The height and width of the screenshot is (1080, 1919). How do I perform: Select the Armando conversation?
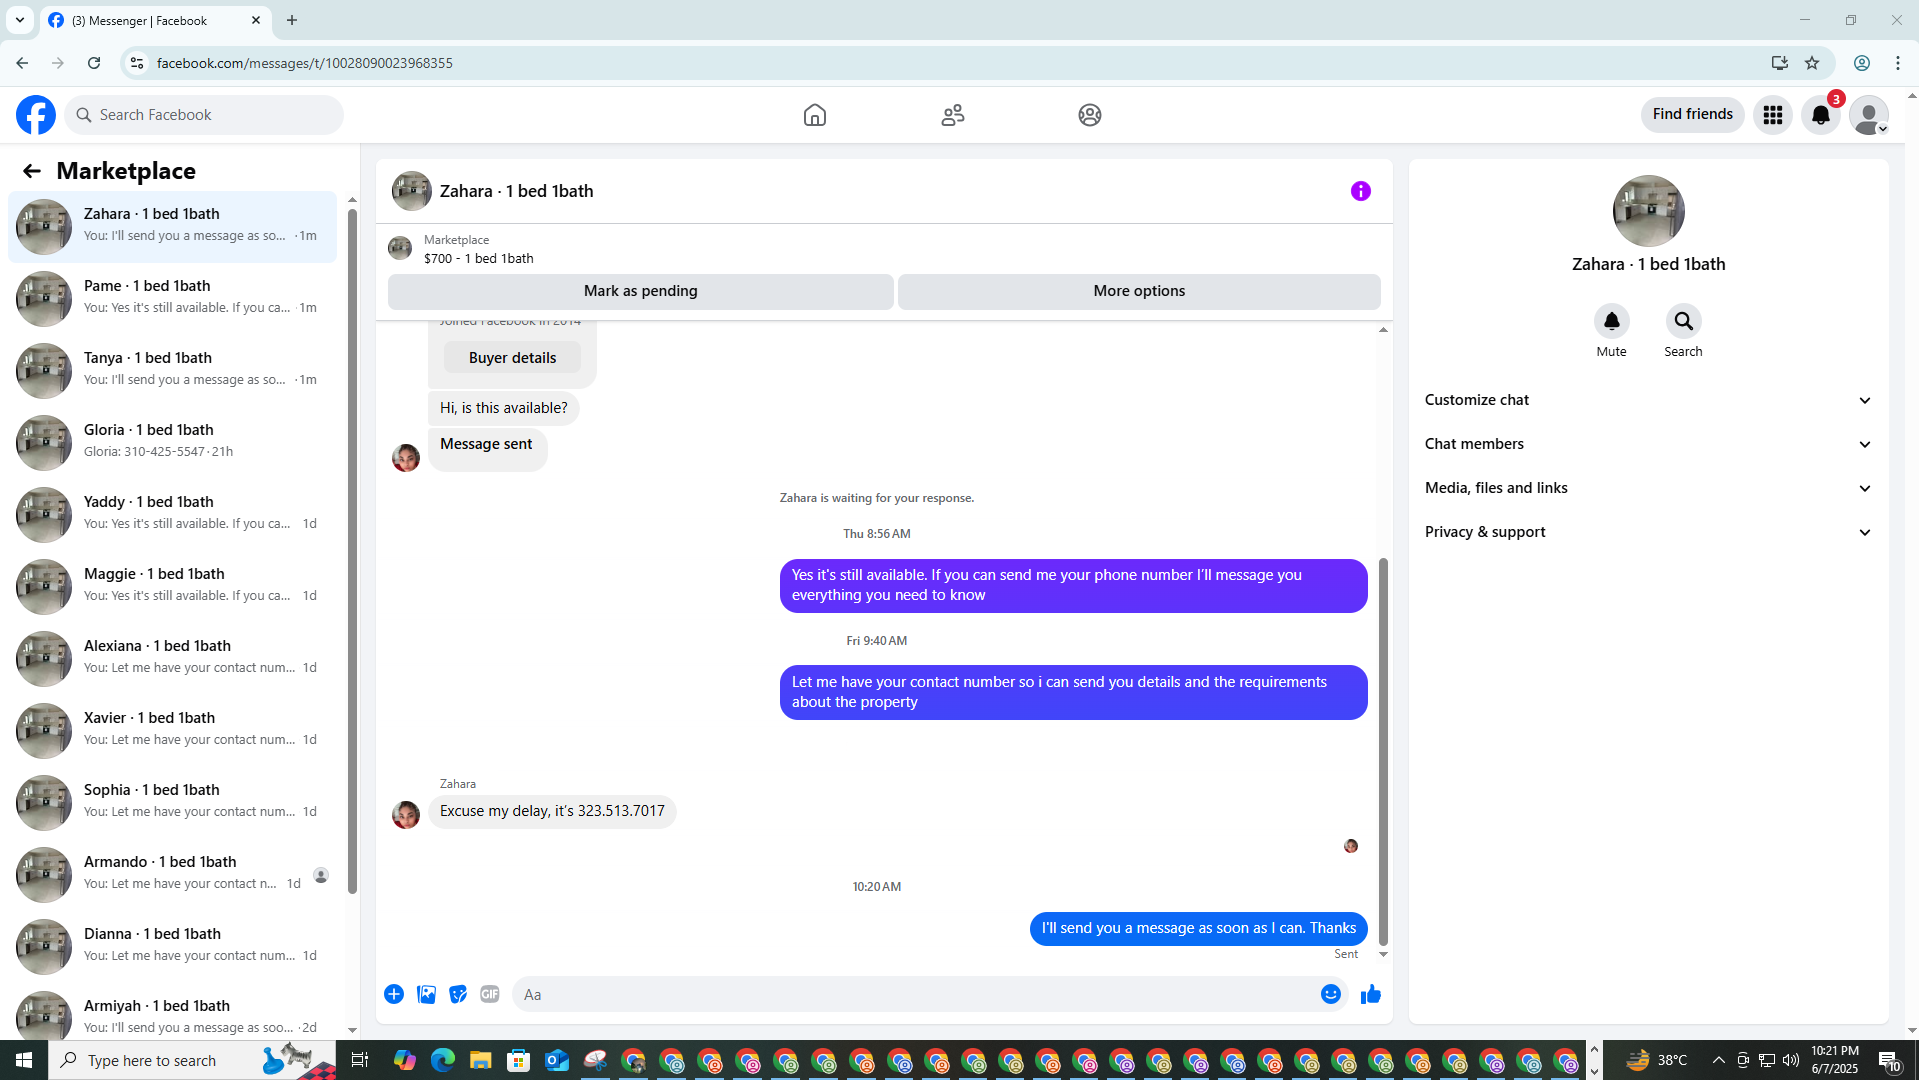[172, 873]
